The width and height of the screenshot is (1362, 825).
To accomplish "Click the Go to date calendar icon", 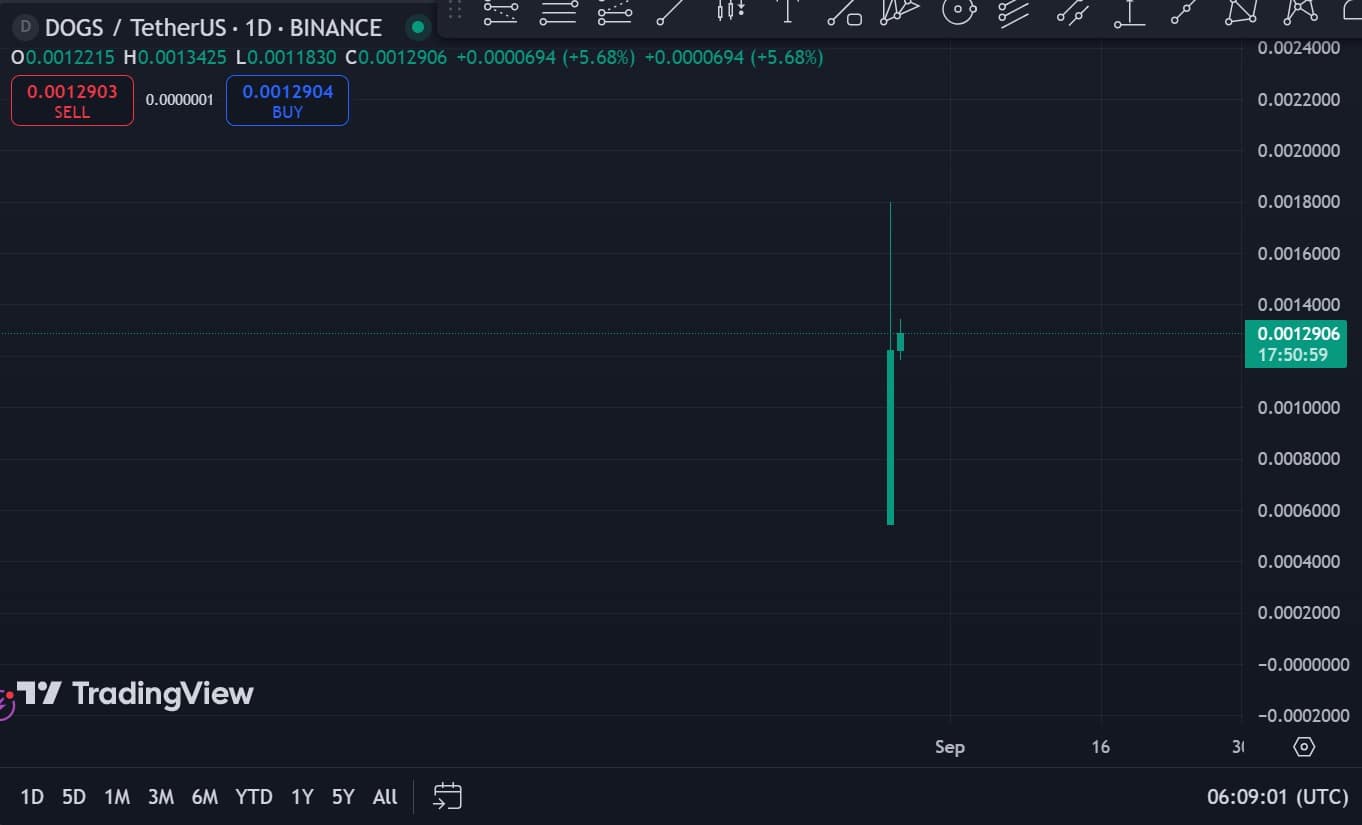I will pyautogui.click(x=447, y=796).
